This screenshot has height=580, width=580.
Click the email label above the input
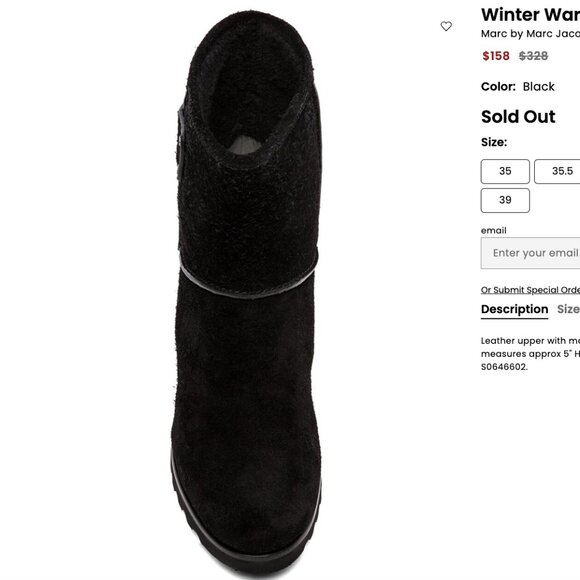point(493,230)
